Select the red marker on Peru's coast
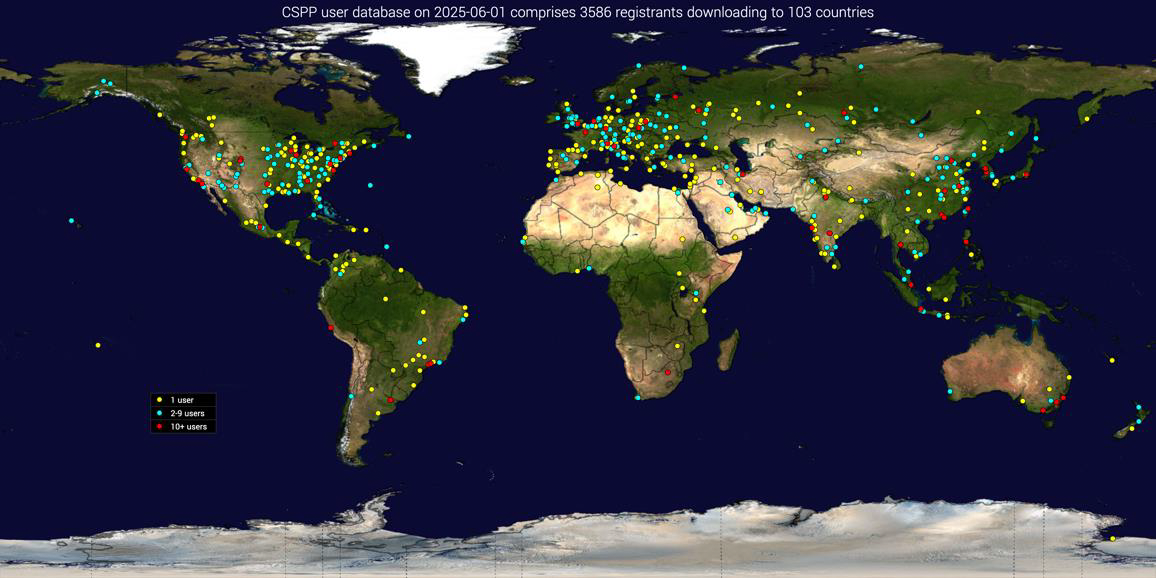 (x=331, y=328)
